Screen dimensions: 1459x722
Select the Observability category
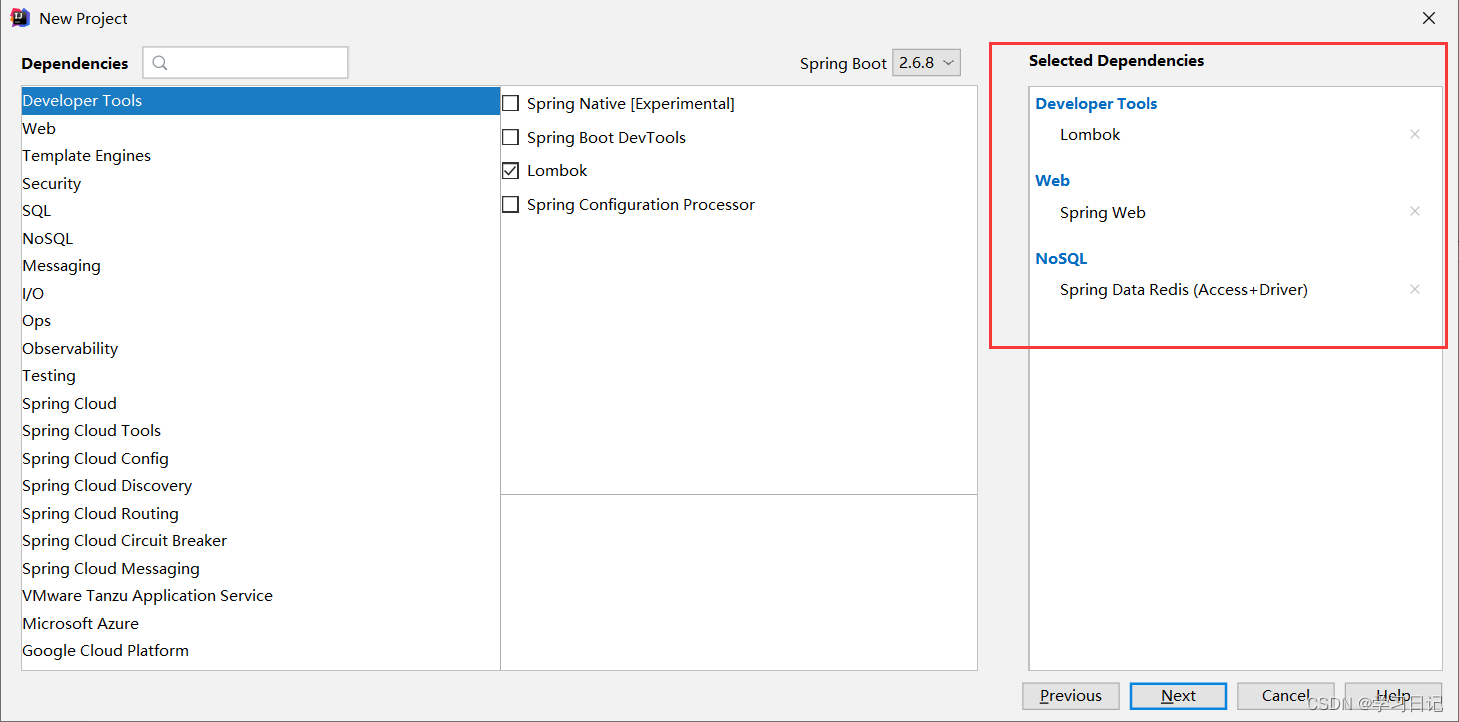tap(261, 348)
